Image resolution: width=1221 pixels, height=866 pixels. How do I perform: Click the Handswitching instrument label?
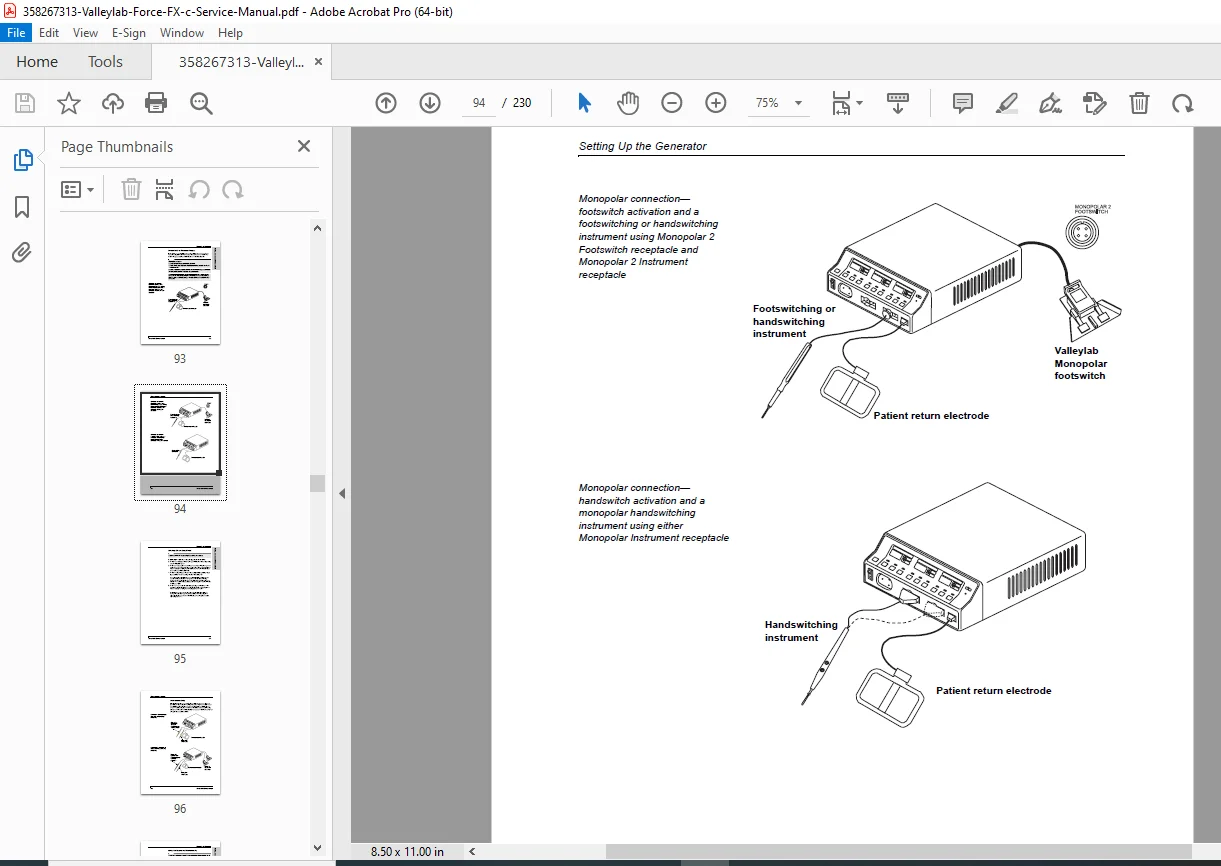801,631
